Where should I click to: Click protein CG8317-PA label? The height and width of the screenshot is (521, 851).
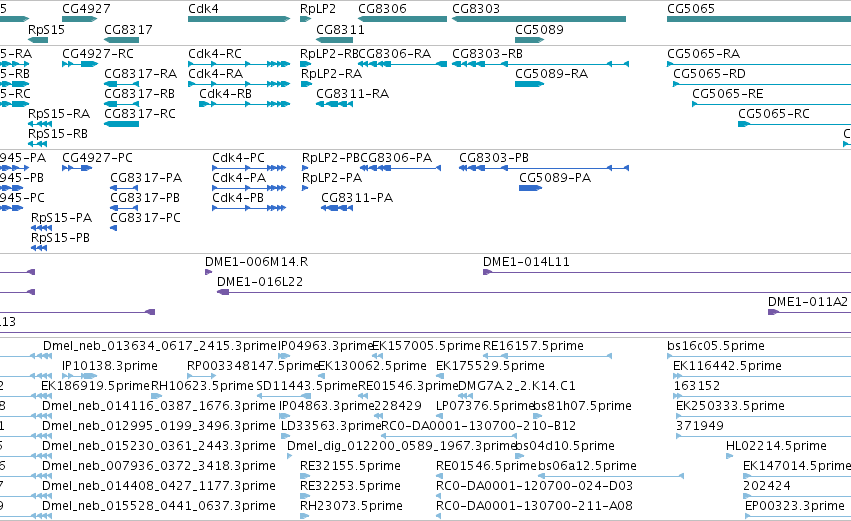tap(146, 178)
